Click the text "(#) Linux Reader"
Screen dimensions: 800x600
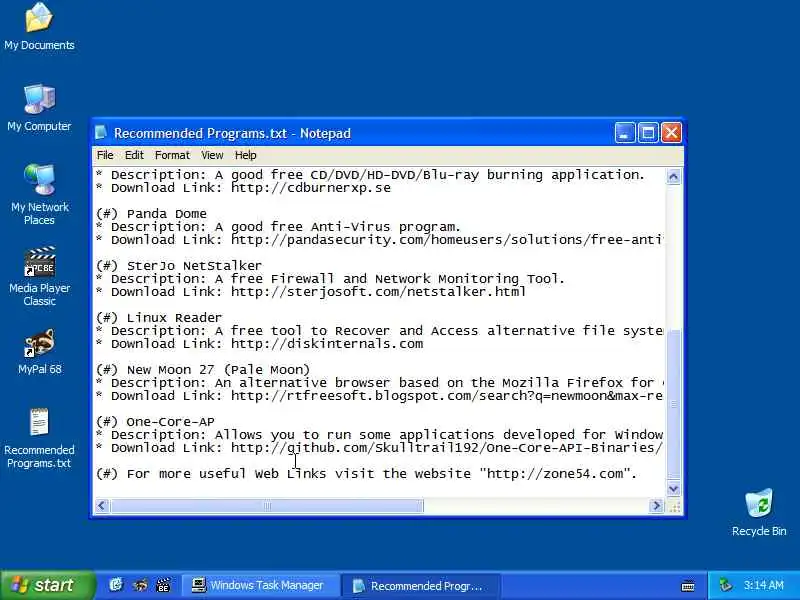[x=159, y=317]
